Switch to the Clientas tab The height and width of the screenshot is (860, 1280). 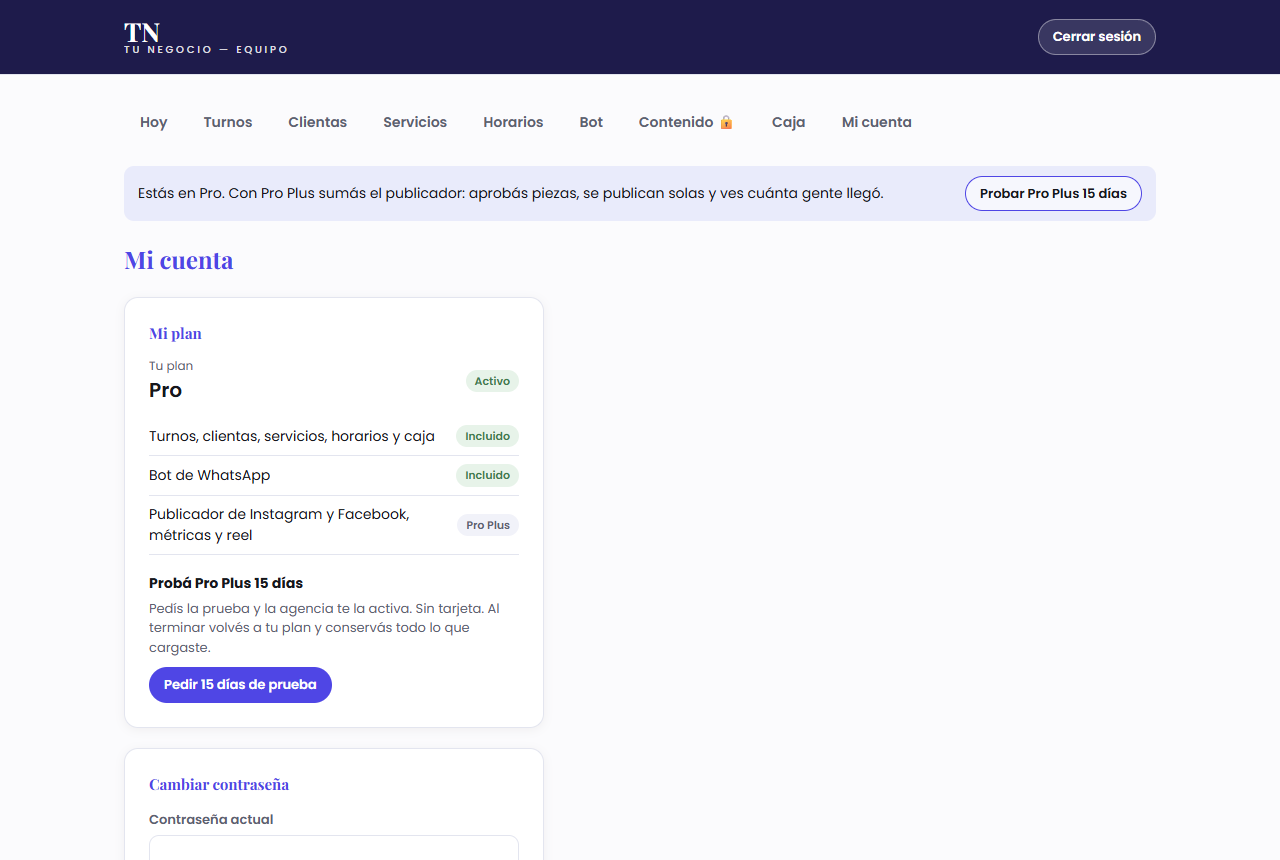pyautogui.click(x=318, y=122)
